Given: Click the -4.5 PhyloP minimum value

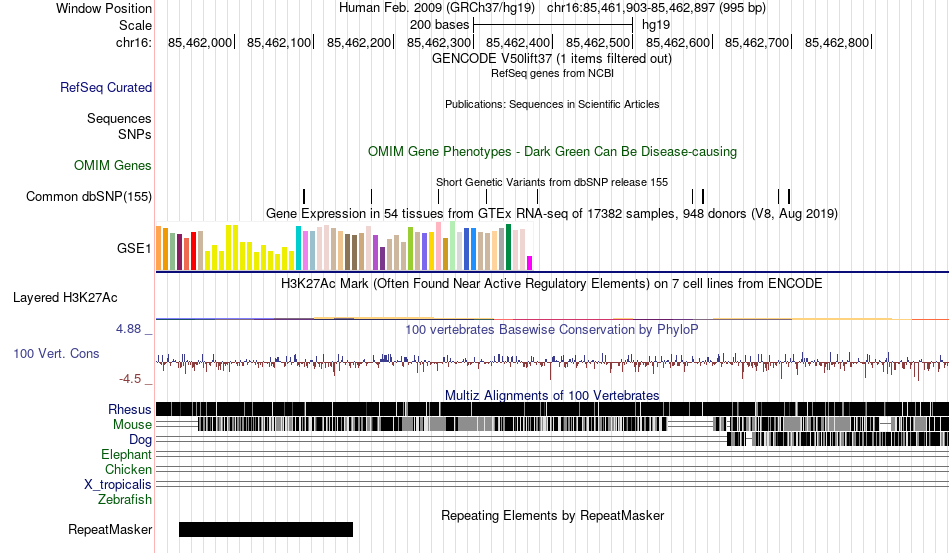Looking at the screenshot, I should point(130,379).
